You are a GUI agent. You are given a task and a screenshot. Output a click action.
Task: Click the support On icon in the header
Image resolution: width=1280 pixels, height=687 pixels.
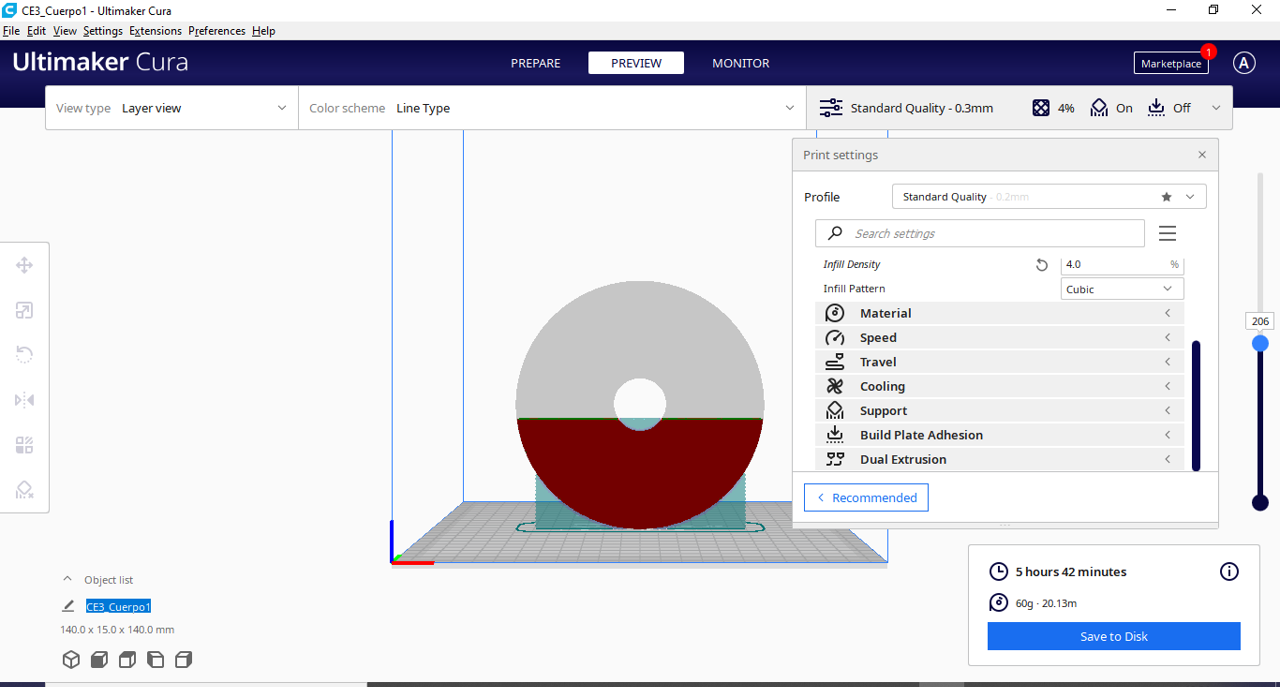(x=1099, y=108)
